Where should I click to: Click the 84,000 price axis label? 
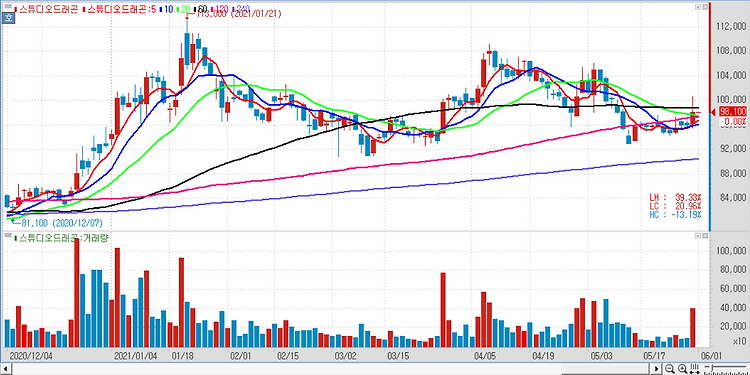point(734,198)
